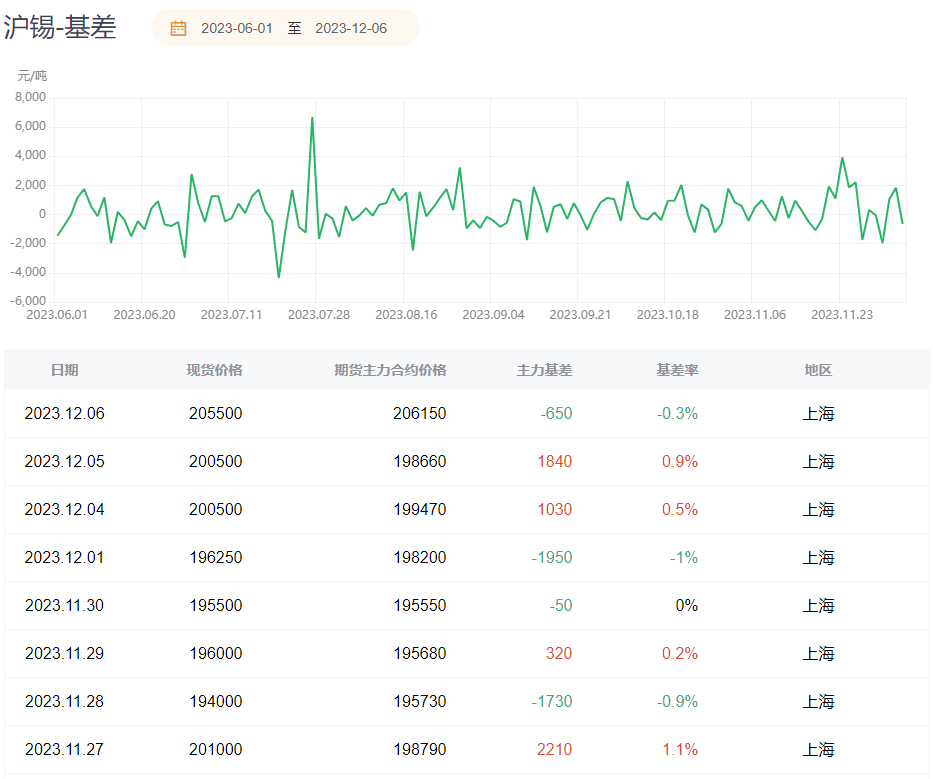
Task: Select the end date 2023-12-06 field
Action: point(351,28)
